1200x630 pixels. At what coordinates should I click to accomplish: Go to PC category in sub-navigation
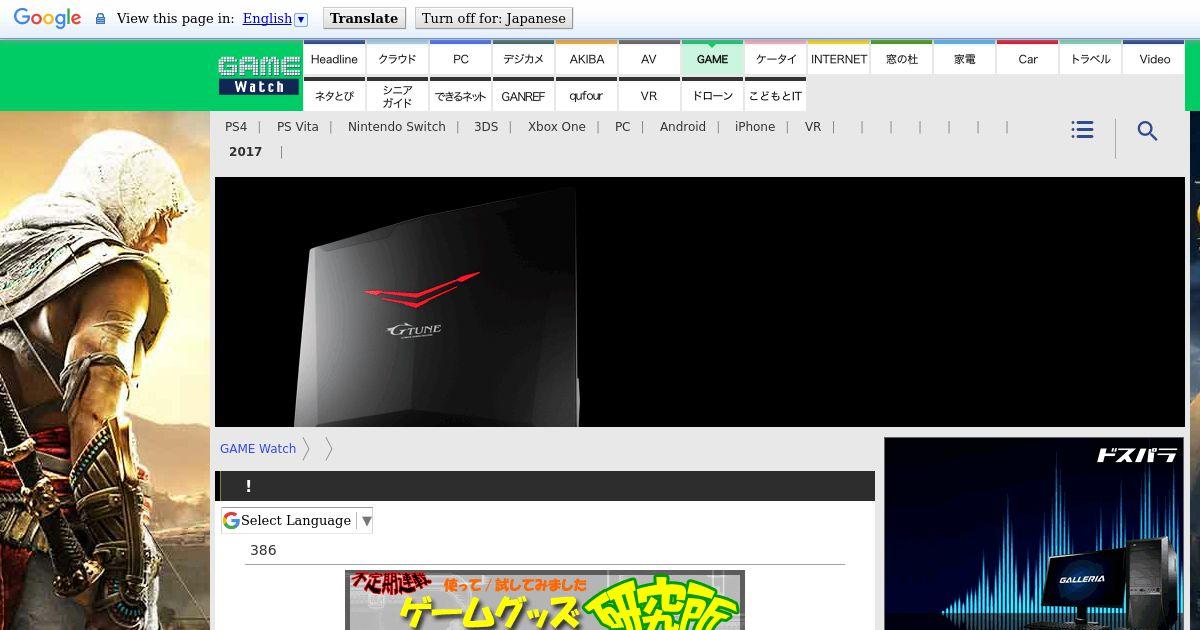(x=623, y=127)
